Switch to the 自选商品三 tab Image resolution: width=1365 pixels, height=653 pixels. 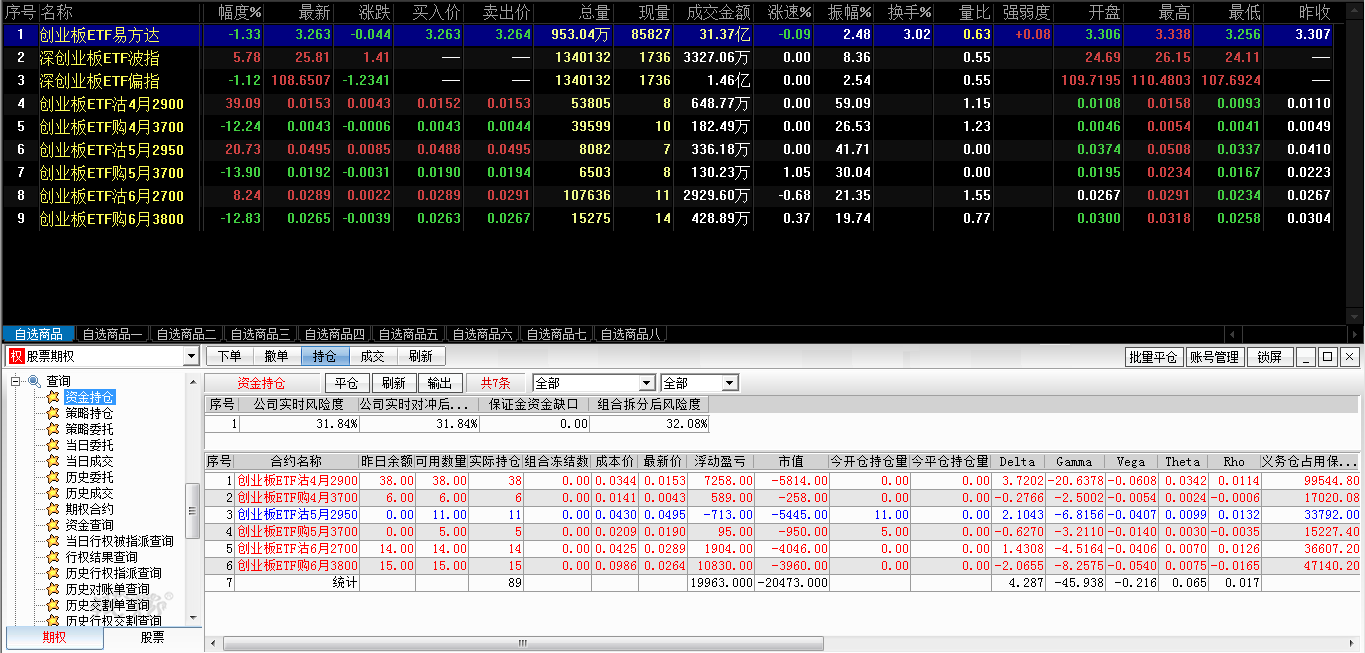[260, 334]
